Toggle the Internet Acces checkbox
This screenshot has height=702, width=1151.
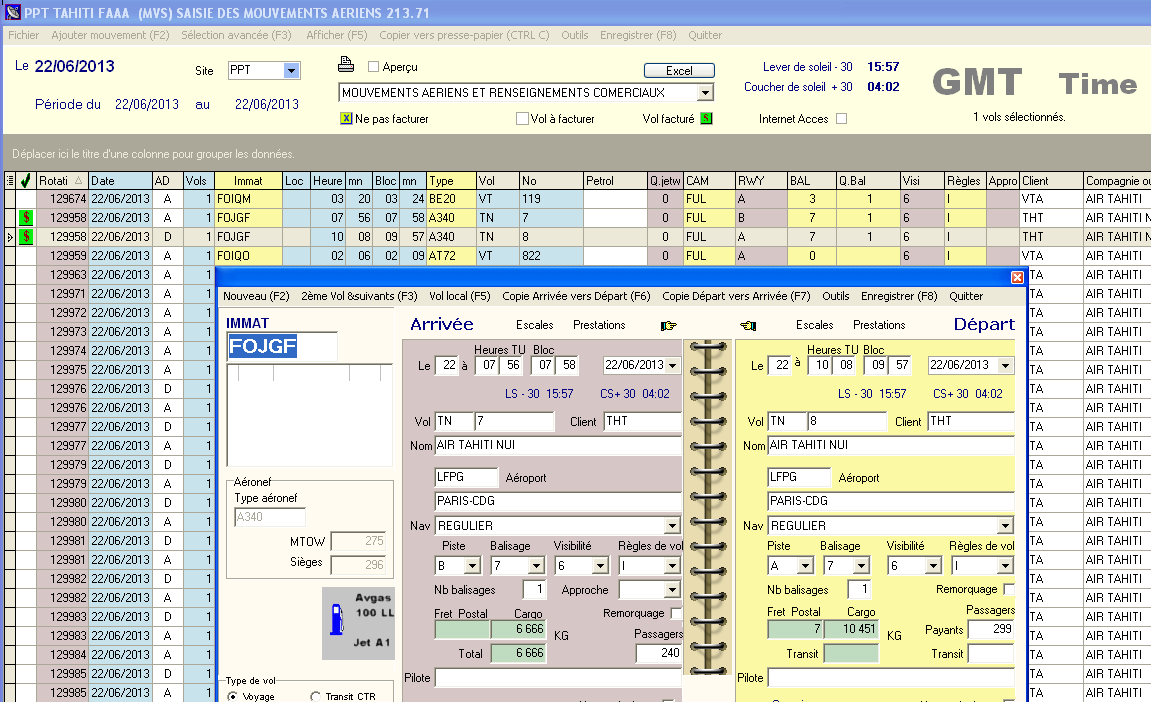pos(841,119)
